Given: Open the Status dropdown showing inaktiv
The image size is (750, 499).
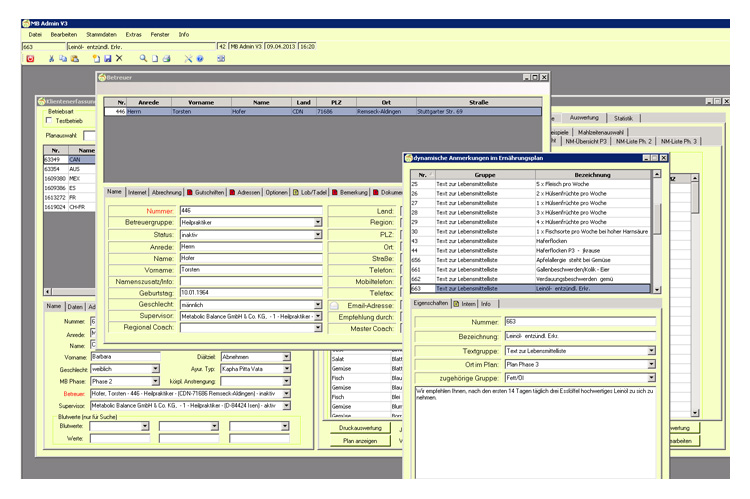Looking at the screenshot, I should [318, 235].
